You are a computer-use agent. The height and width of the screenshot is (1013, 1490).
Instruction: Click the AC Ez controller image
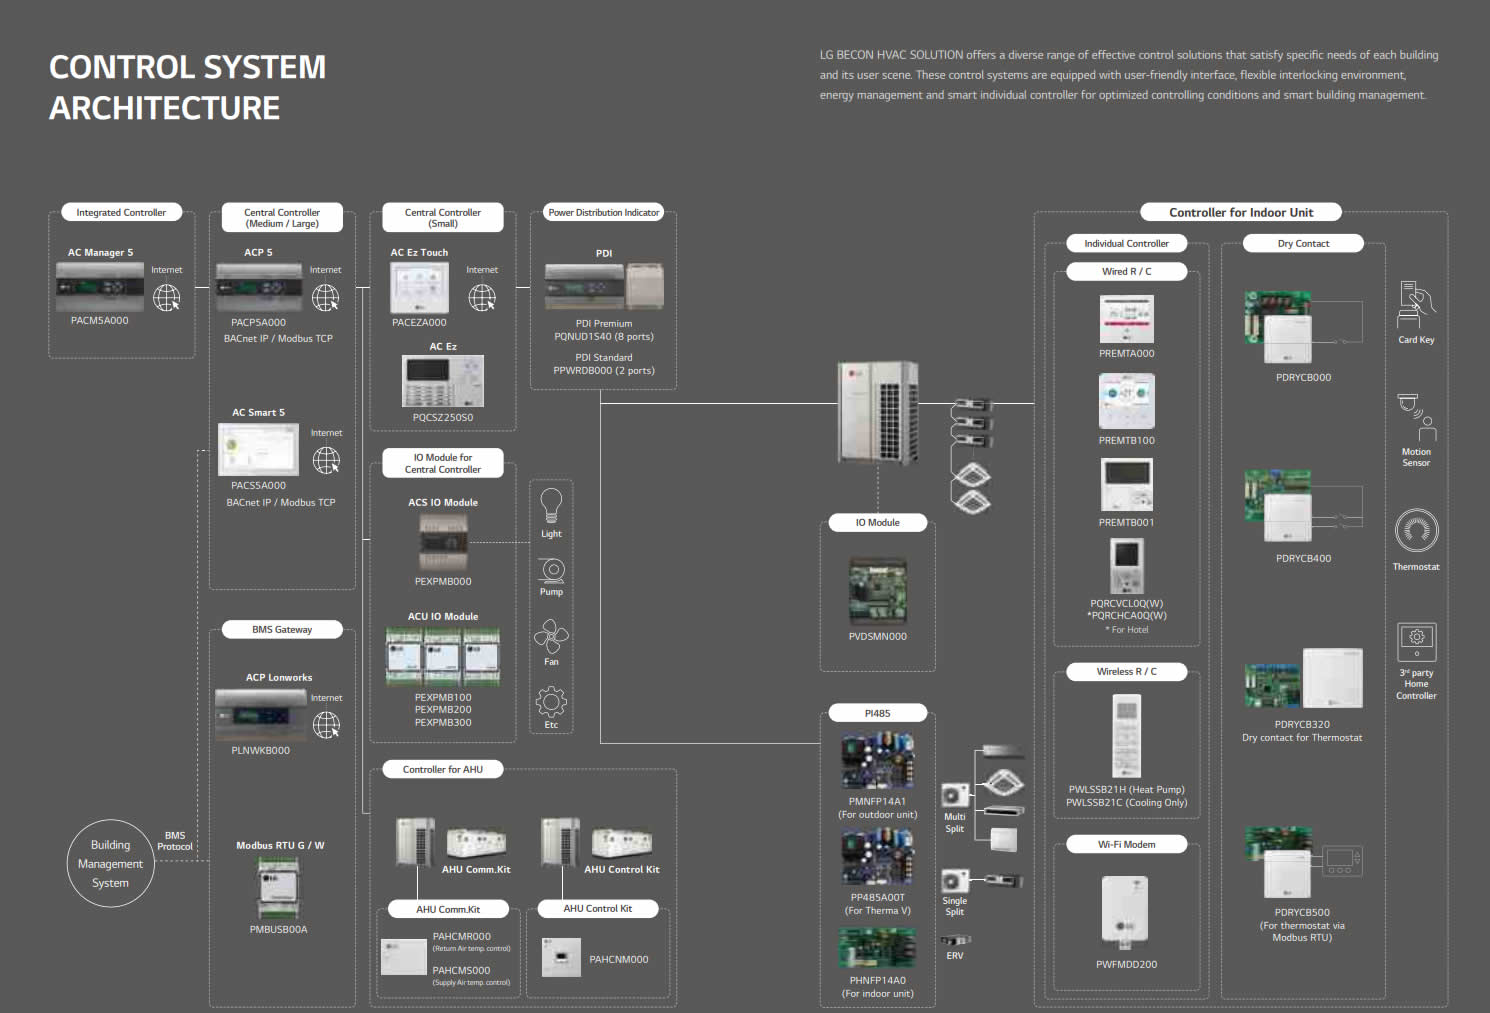pyautogui.click(x=443, y=382)
